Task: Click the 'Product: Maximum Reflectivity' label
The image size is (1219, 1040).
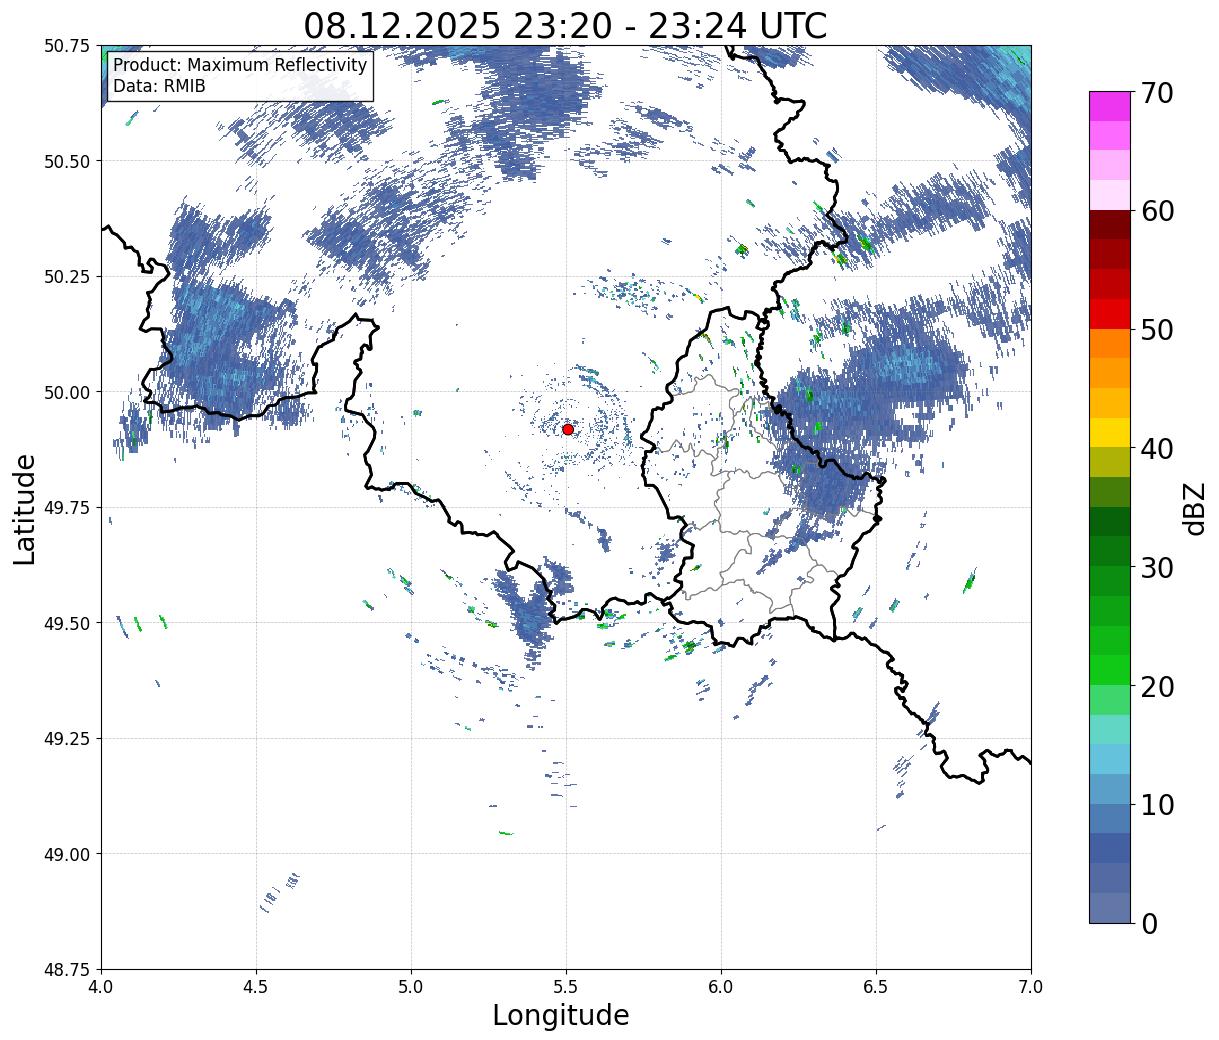Action: (240, 65)
